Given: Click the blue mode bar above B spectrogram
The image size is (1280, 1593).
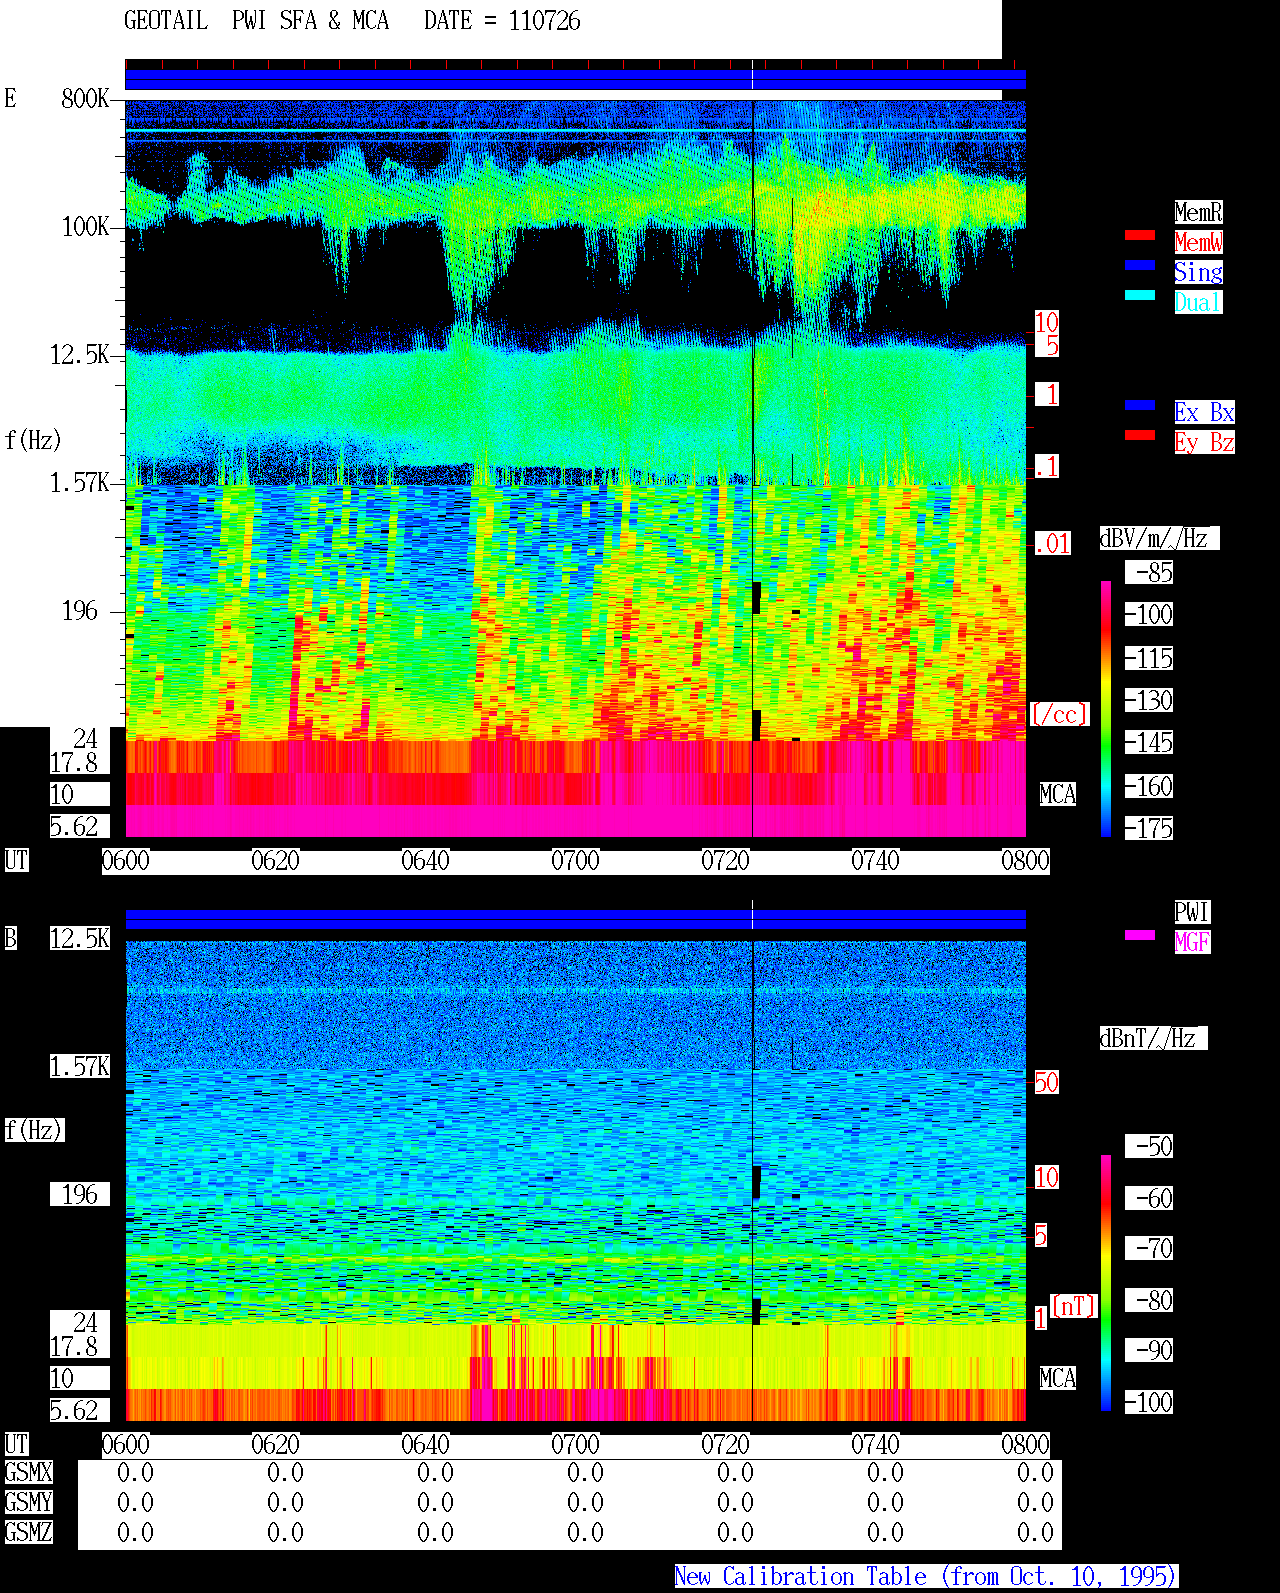Looking at the screenshot, I should tap(575, 919).
